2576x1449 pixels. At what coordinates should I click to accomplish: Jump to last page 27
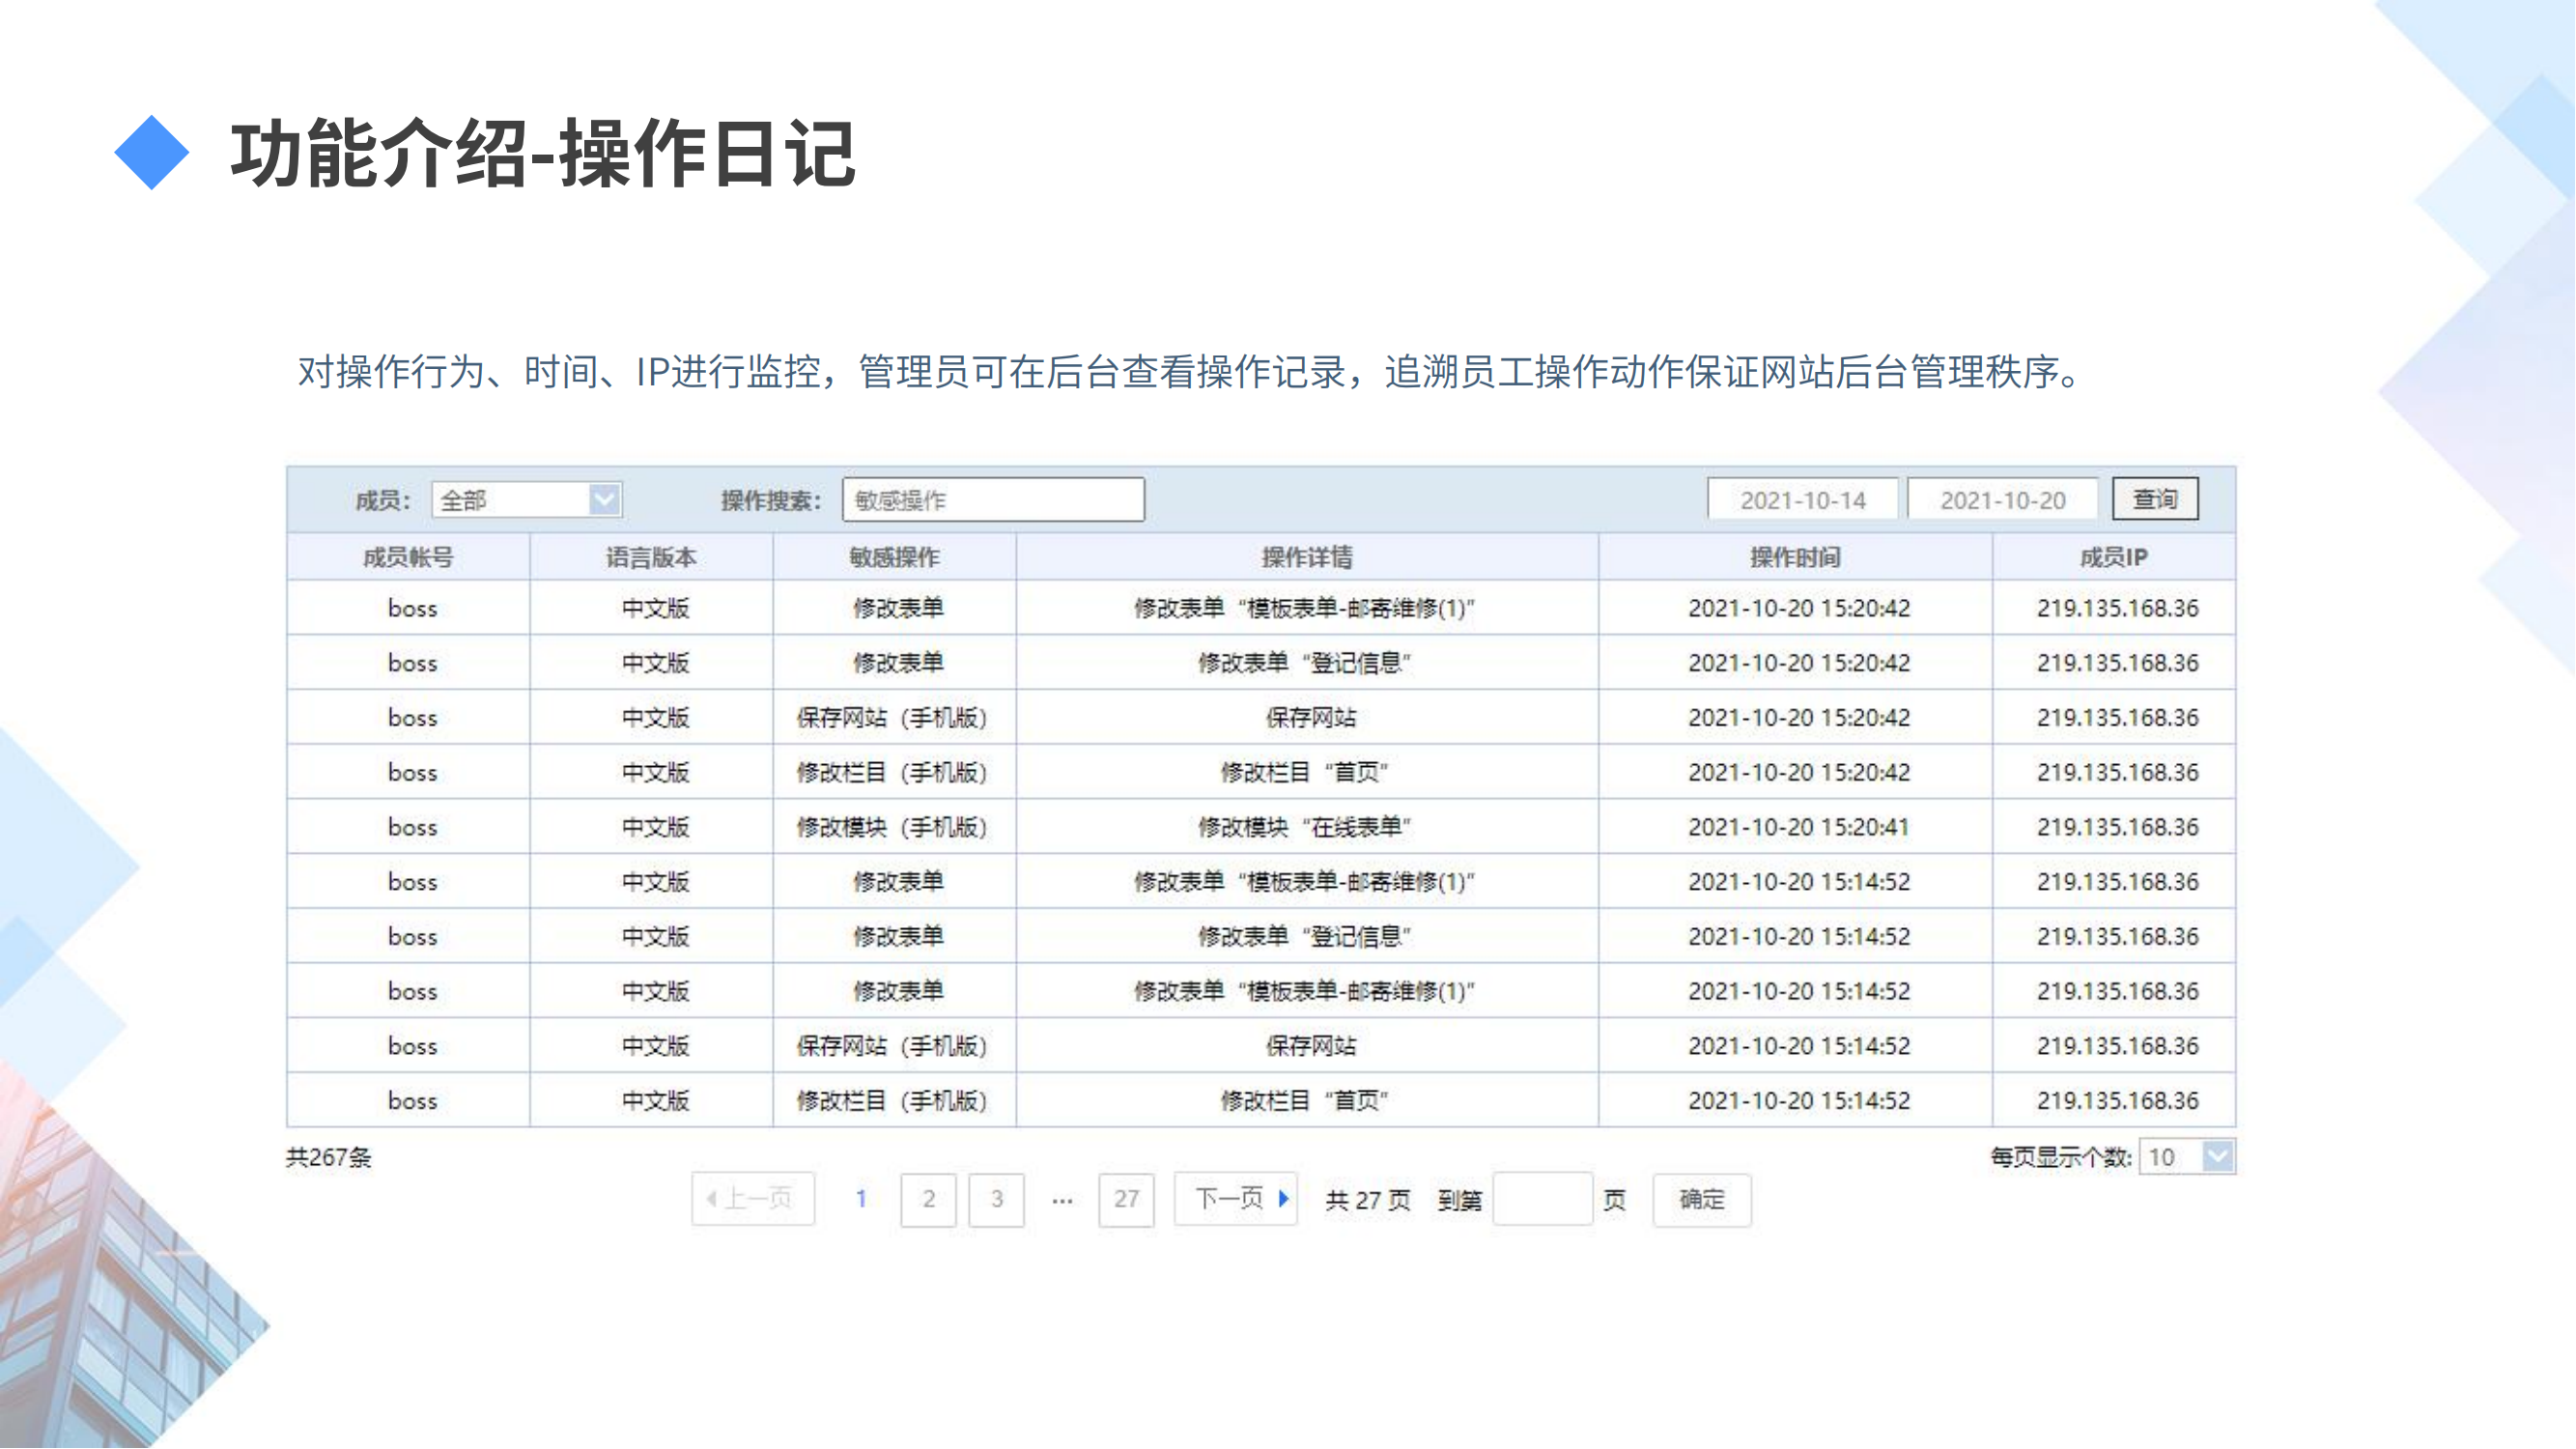tap(1126, 1199)
